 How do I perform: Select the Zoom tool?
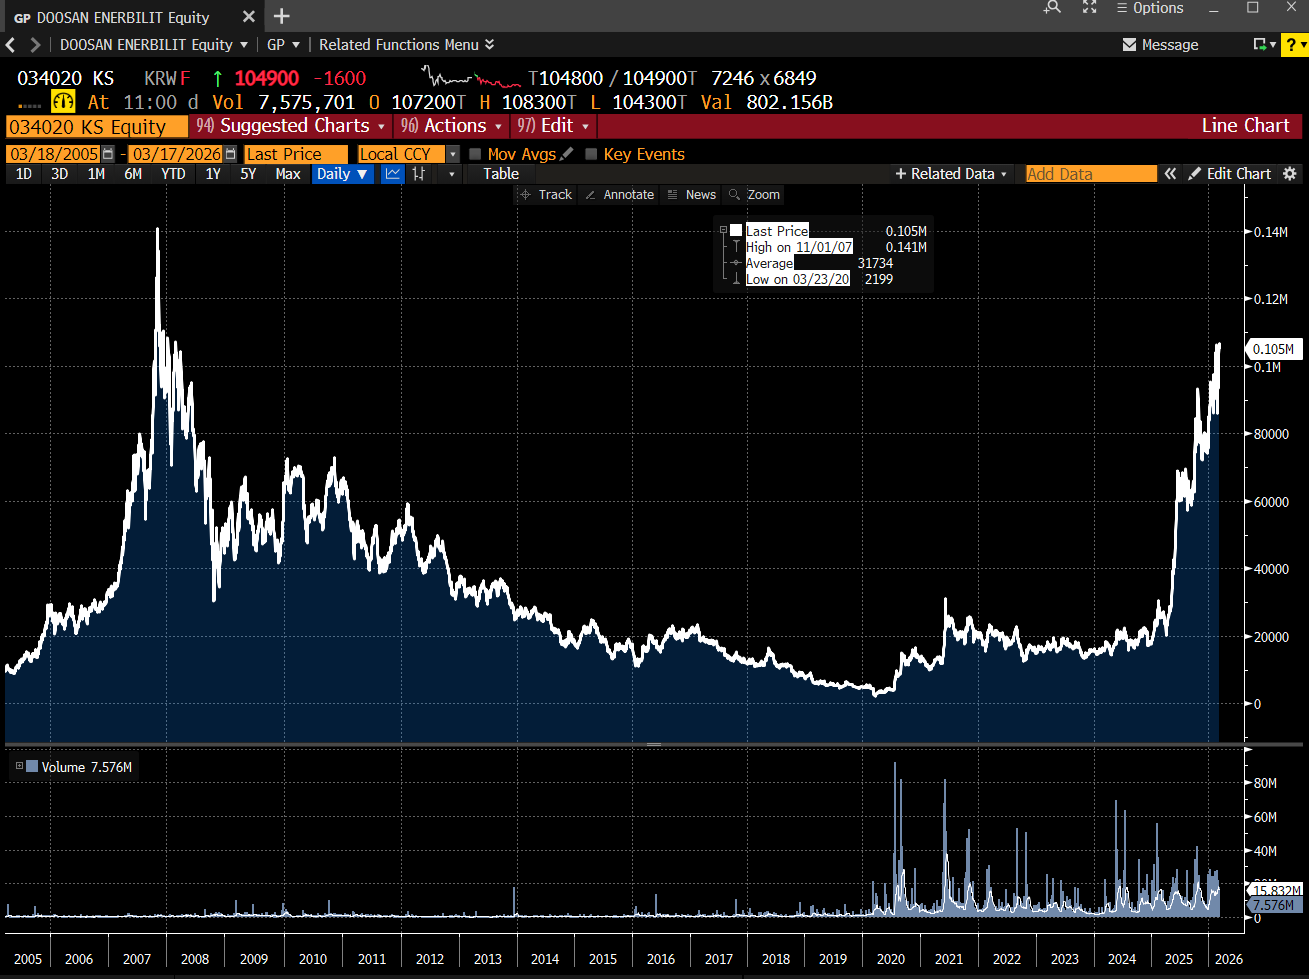755,195
